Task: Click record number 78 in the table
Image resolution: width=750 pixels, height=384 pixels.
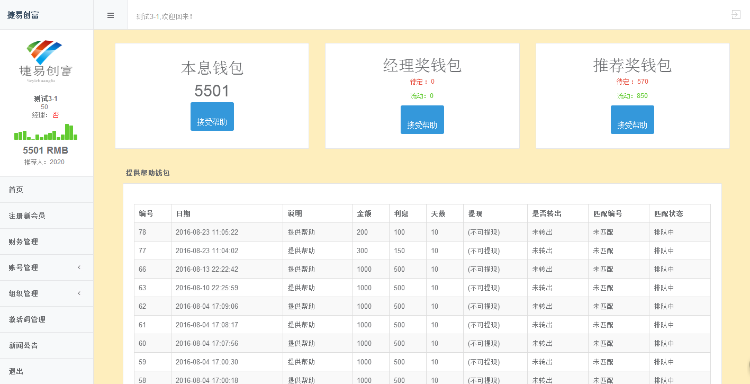Action: pos(143,232)
